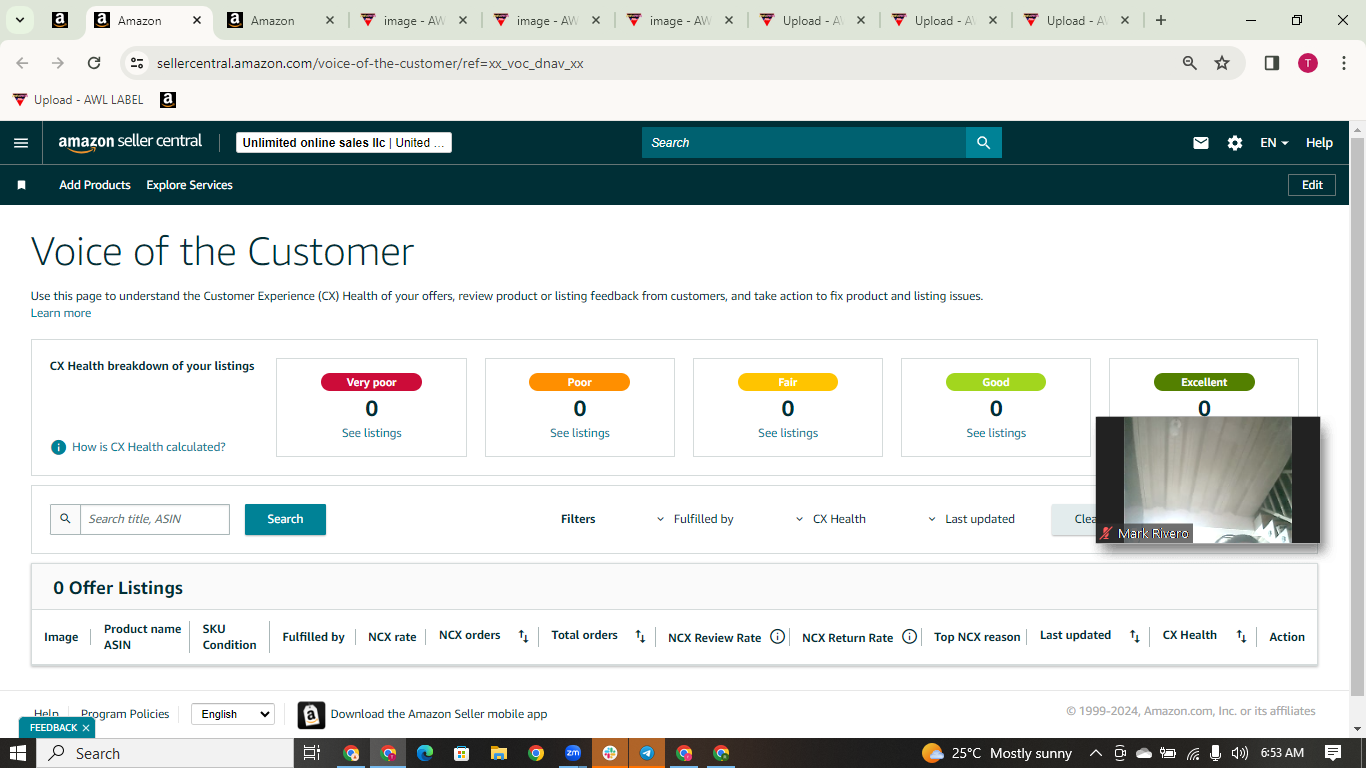The image size is (1366, 768).
Task: Open the EN language dropdown
Action: pos(1274,143)
